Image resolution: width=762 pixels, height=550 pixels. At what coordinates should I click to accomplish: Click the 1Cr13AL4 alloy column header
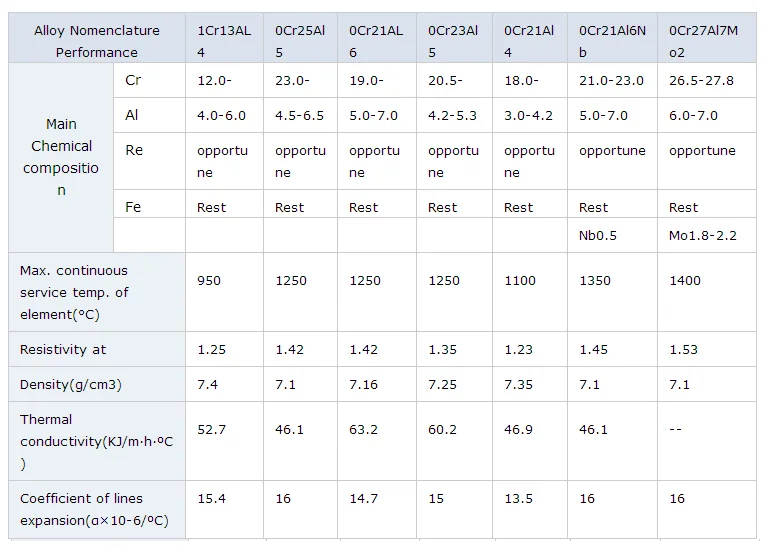coord(223,41)
